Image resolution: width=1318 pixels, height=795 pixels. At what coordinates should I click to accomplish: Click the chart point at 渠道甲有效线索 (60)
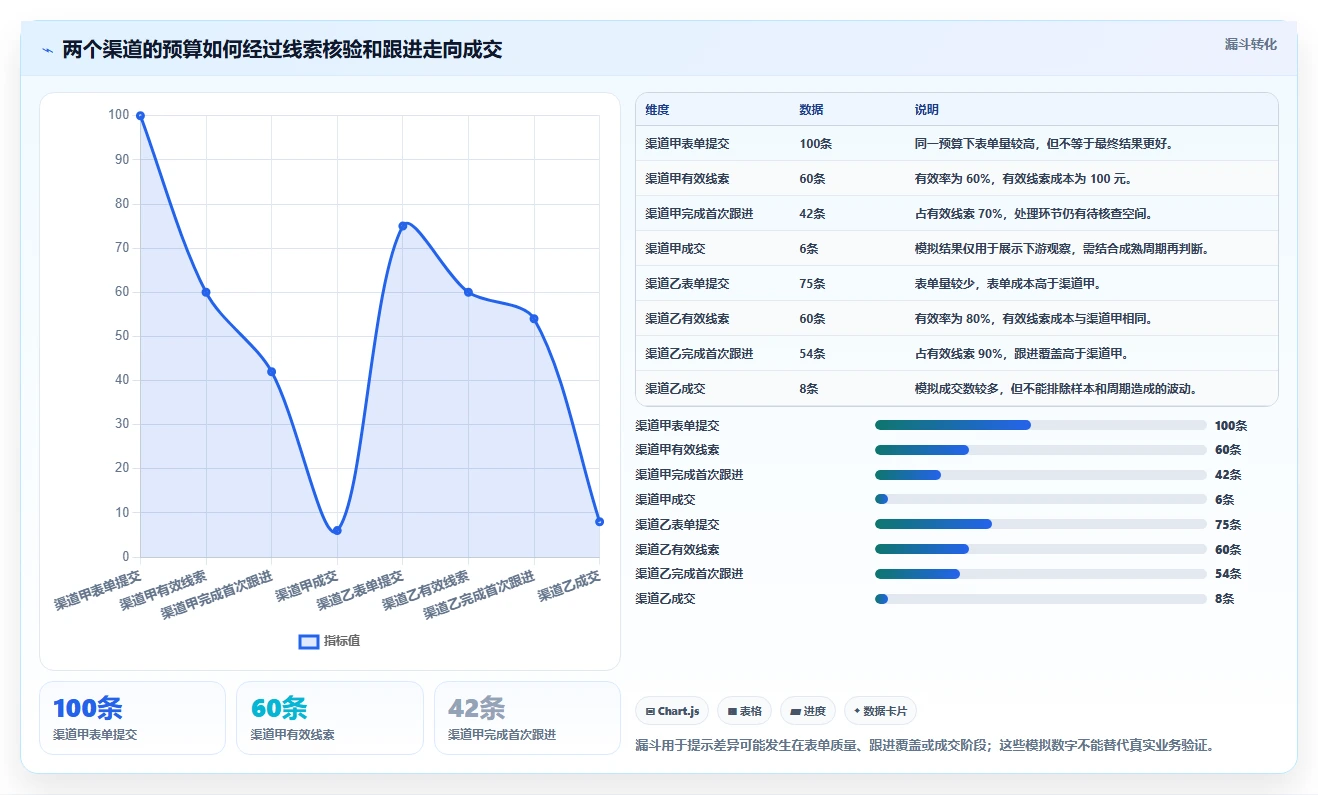206,292
